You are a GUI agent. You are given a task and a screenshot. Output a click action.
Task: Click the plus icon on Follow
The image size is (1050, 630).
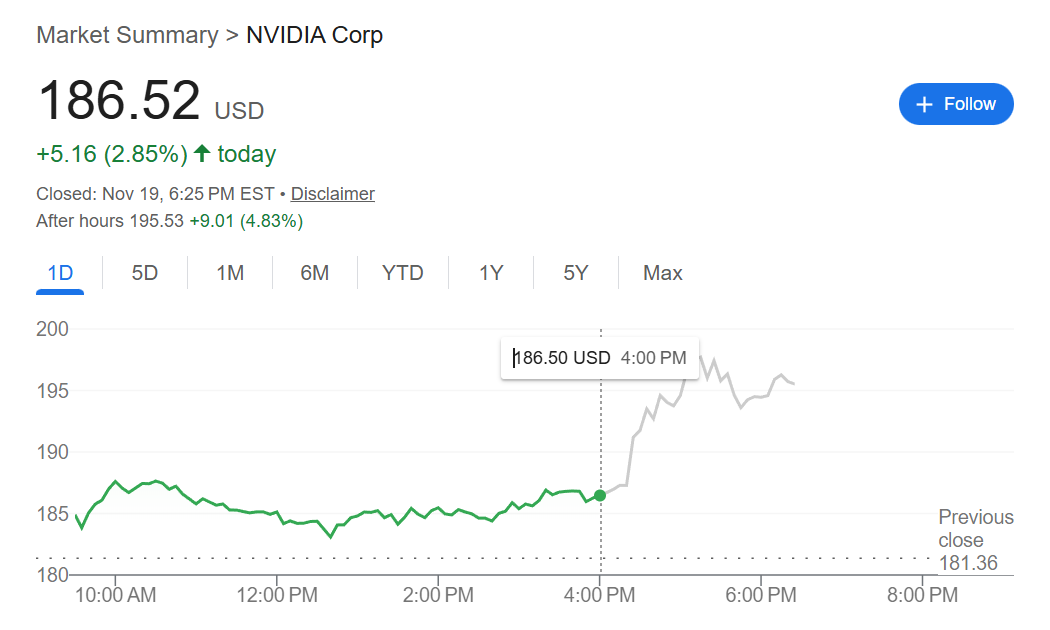tap(924, 104)
